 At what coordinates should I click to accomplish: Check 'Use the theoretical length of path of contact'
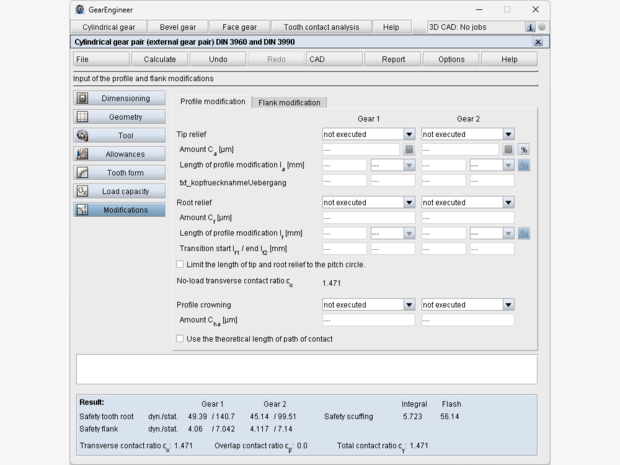pos(180,338)
